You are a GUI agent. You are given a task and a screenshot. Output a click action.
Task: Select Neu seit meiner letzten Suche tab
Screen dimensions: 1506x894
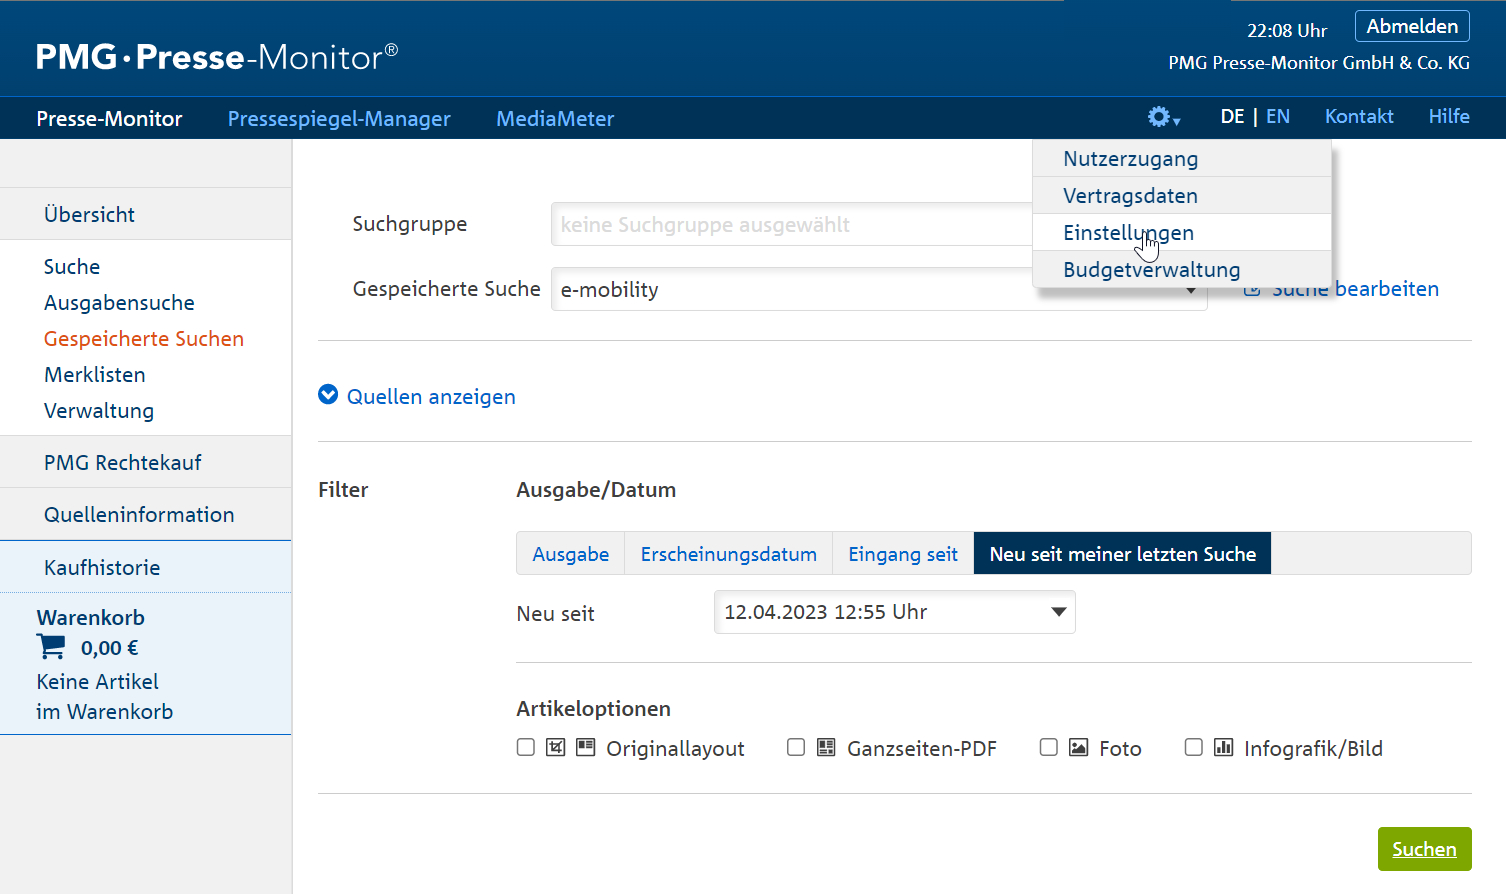pos(1122,553)
